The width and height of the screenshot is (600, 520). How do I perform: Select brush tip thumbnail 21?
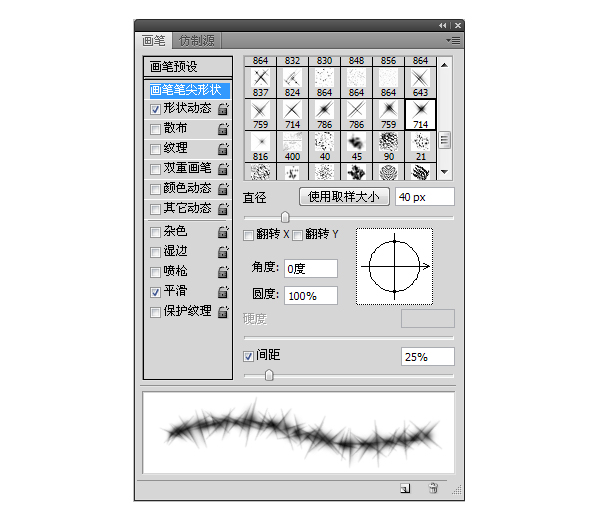pyautogui.click(x=420, y=146)
